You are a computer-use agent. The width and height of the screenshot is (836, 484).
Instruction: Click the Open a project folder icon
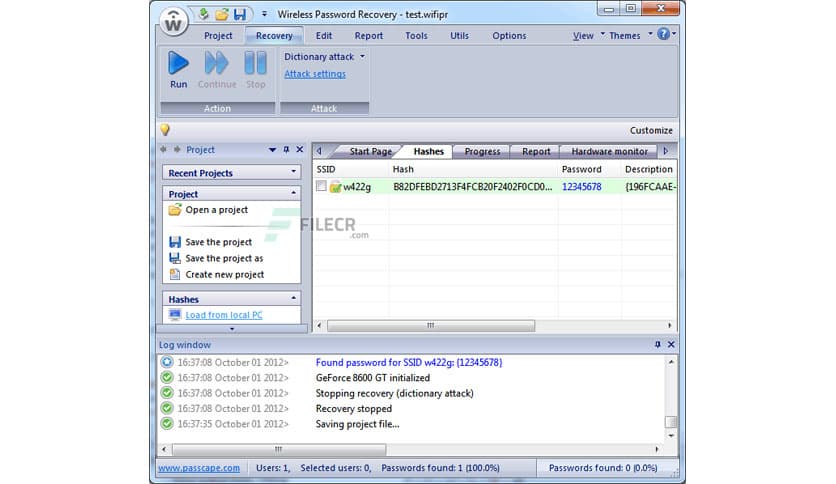point(175,209)
